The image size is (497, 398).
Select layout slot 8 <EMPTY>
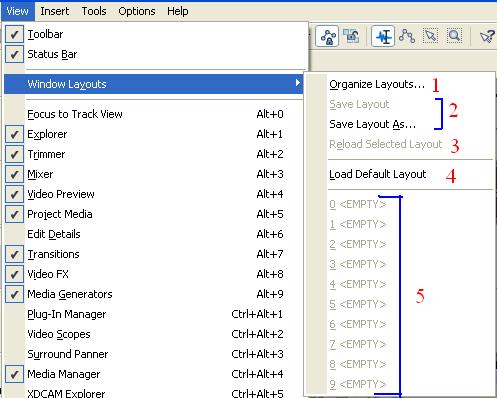click(358, 364)
